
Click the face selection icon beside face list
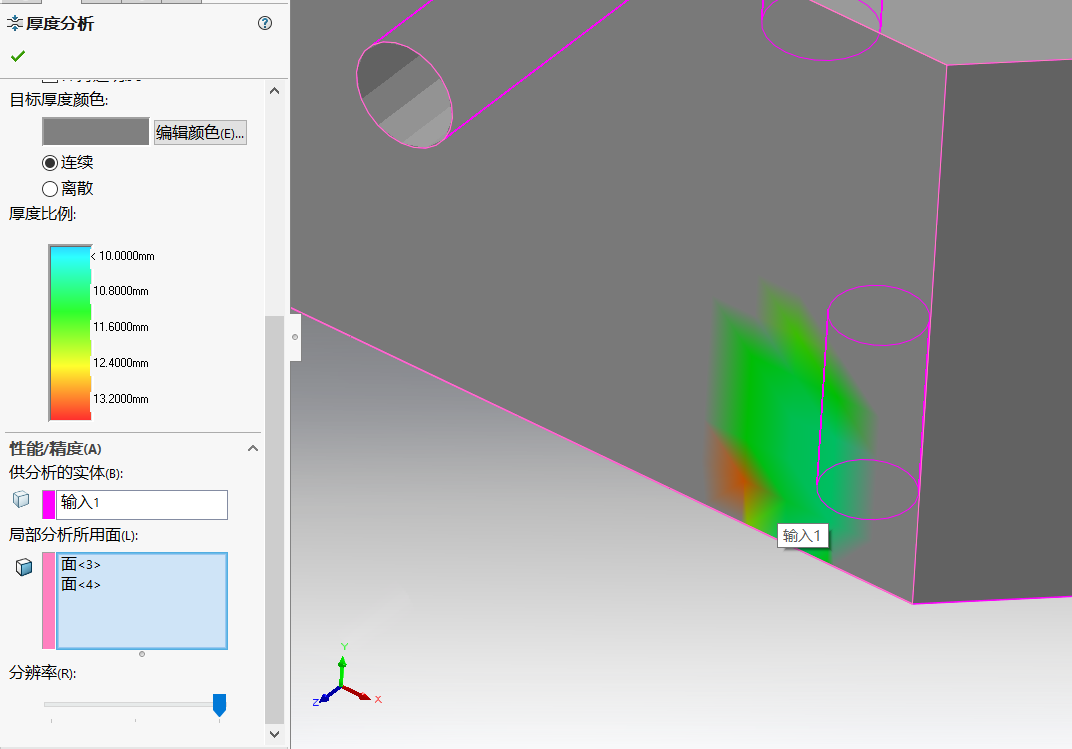coord(24,567)
